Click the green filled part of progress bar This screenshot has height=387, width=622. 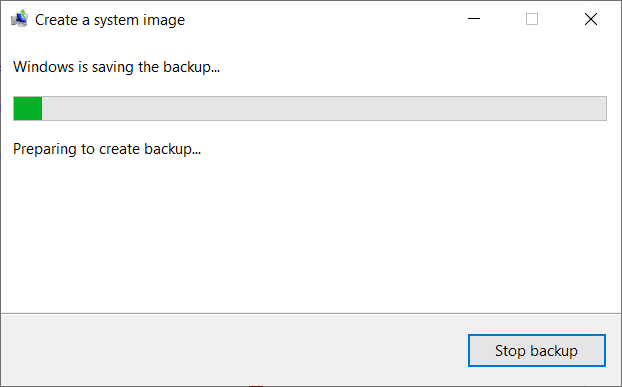pyautogui.click(x=28, y=108)
